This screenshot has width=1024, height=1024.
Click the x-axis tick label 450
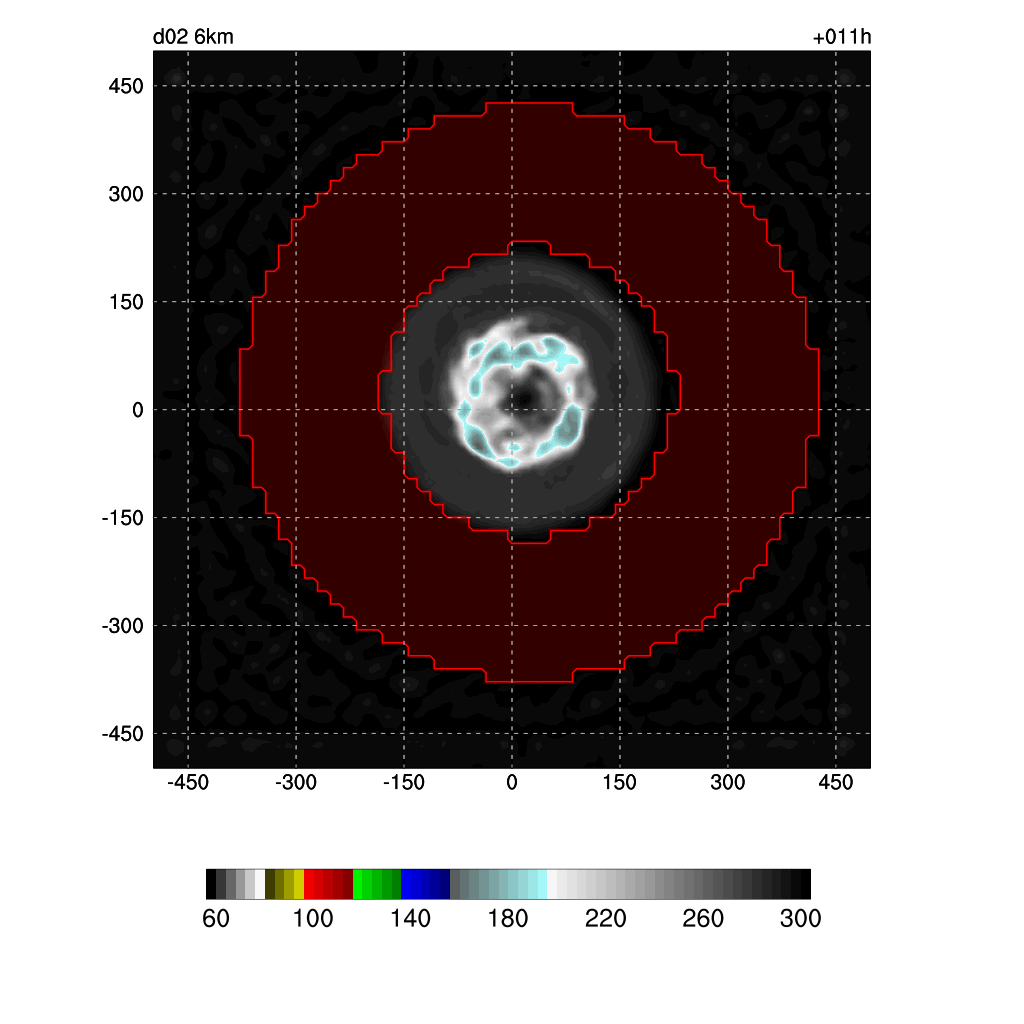(x=836, y=783)
